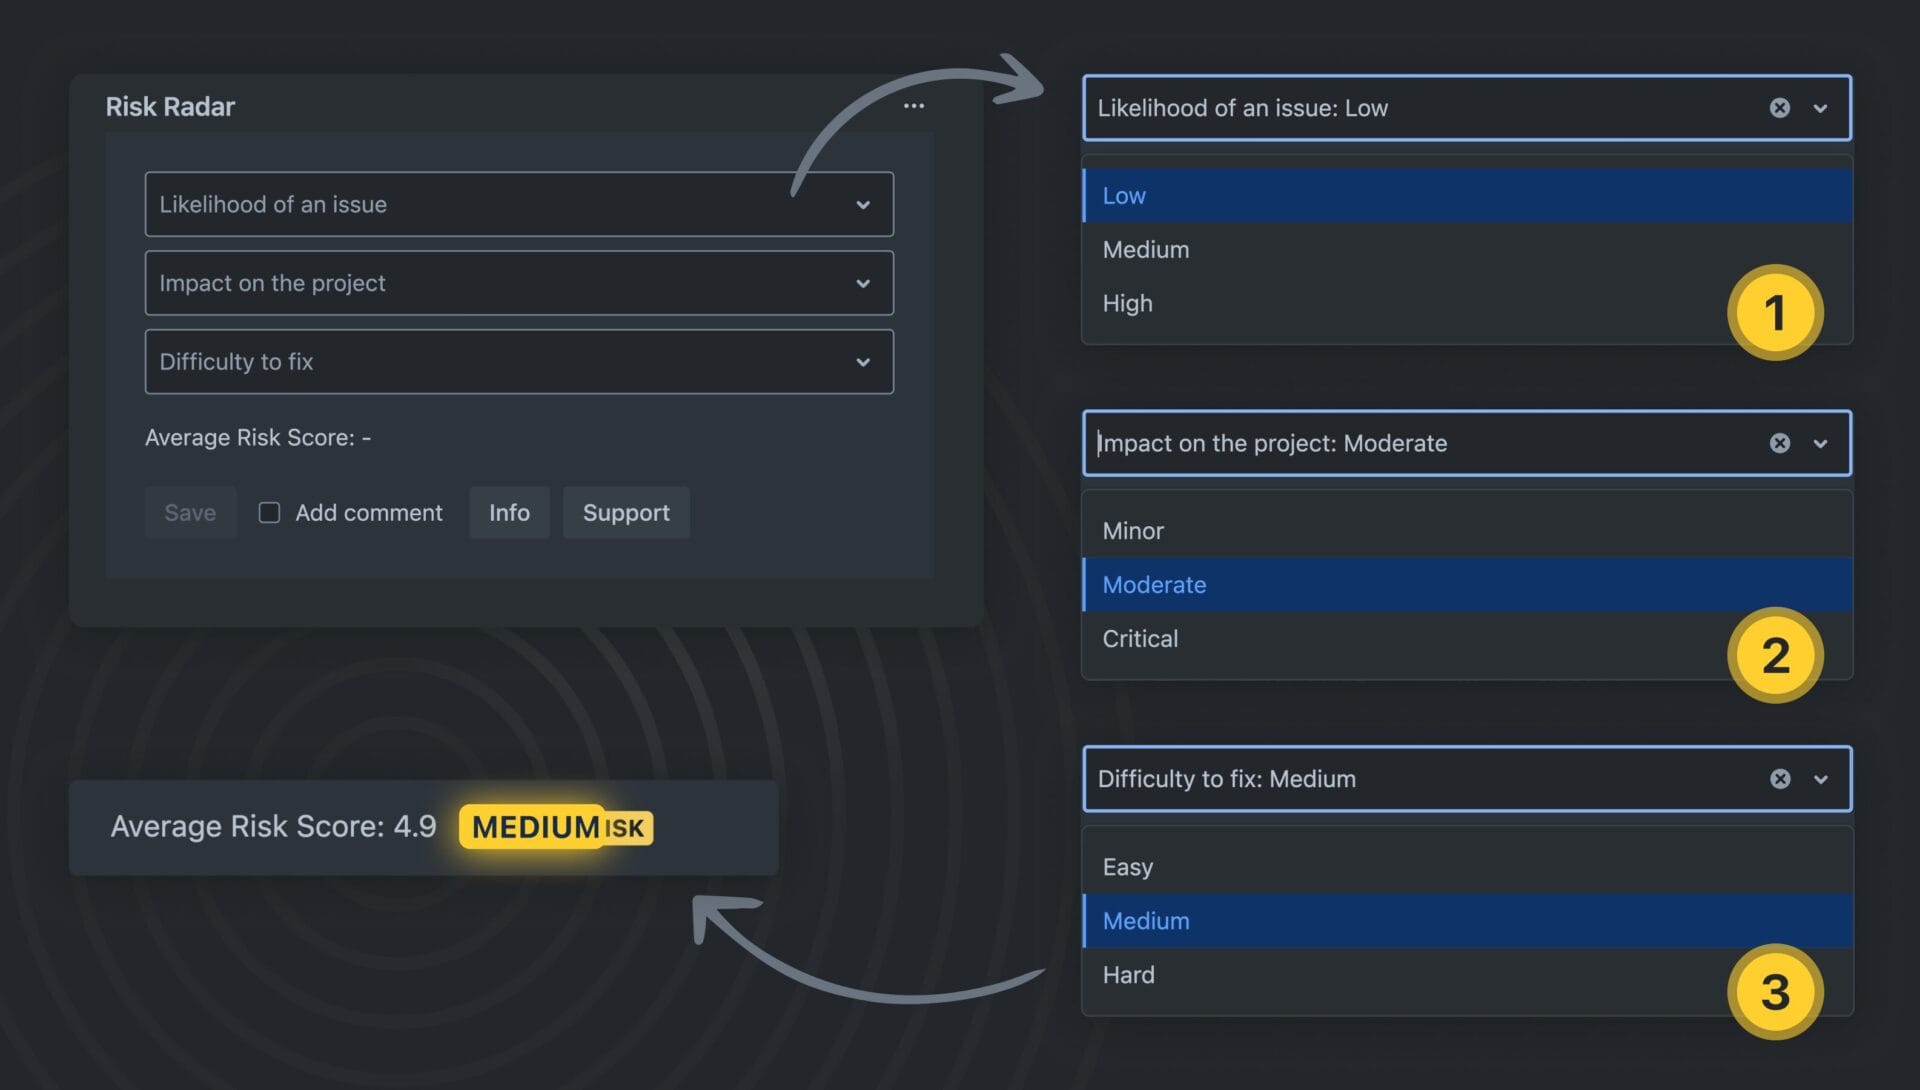This screenshot has height=1090, width=1920.
Task: Choose Critical impact option
Action: 1140,638
